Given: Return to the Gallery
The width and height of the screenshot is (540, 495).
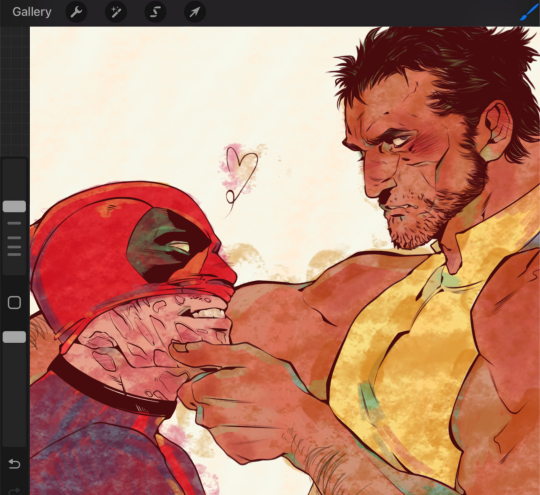Looking at the screenshot, I should (x=32, y=12).
